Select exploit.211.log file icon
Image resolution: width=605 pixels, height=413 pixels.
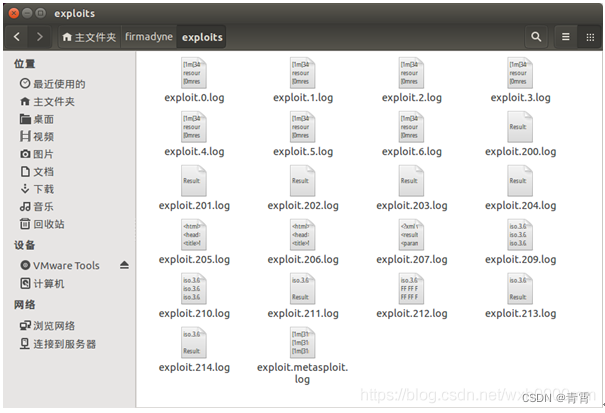point(303,289)
